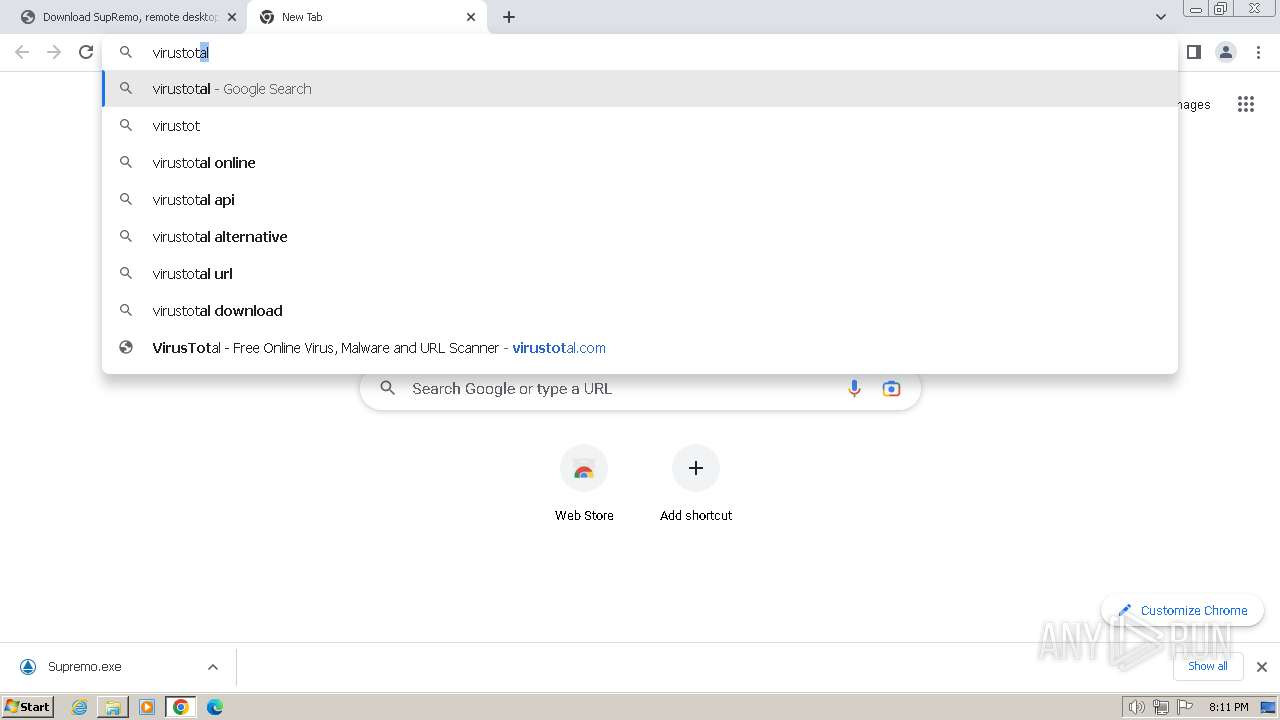Select 'virustotal alternative' suggestion
The image size is (1280, 720).
(640, 237)
